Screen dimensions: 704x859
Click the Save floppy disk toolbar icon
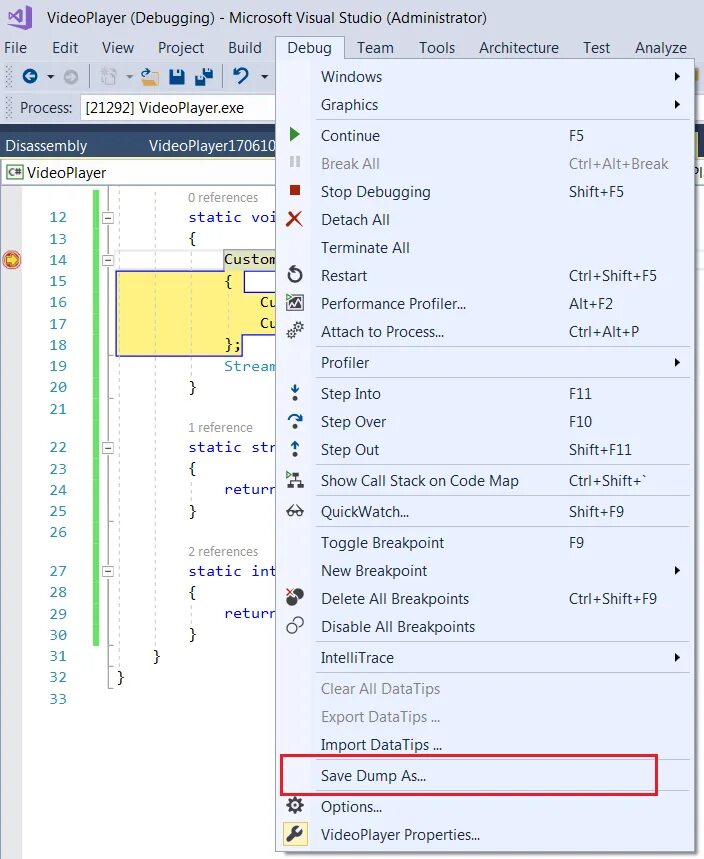[176, 77]
